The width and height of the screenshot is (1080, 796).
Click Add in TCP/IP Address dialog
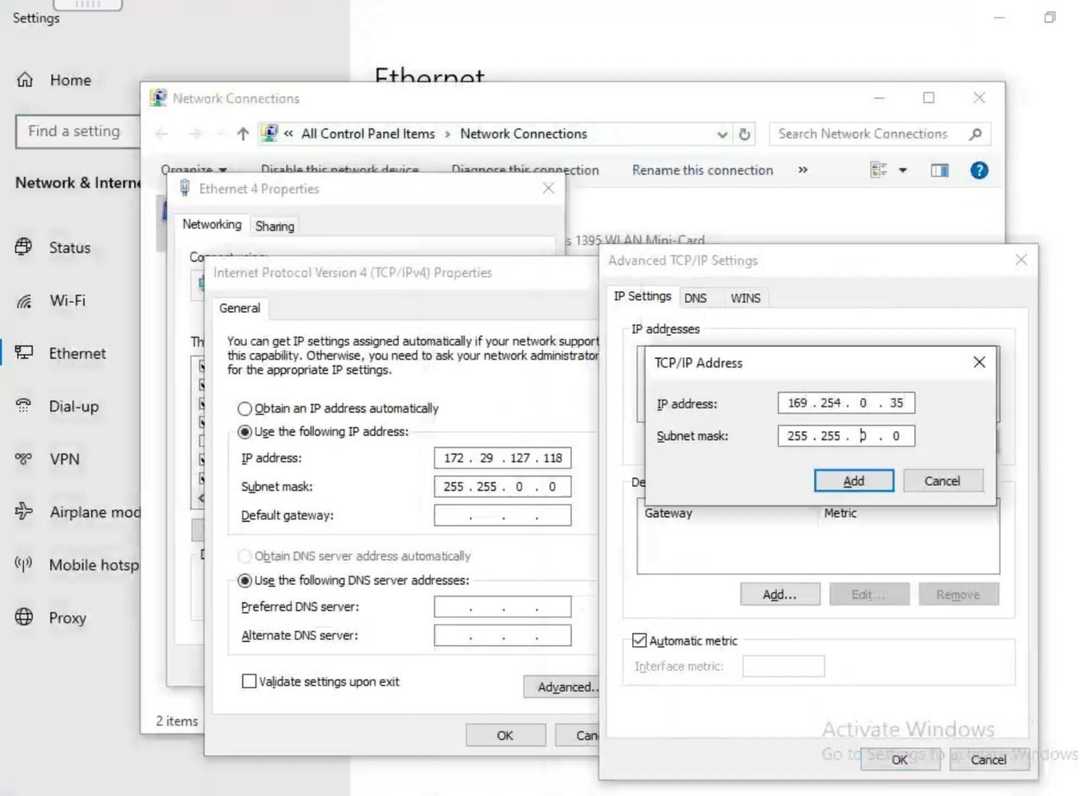click(x=853, y=481)
